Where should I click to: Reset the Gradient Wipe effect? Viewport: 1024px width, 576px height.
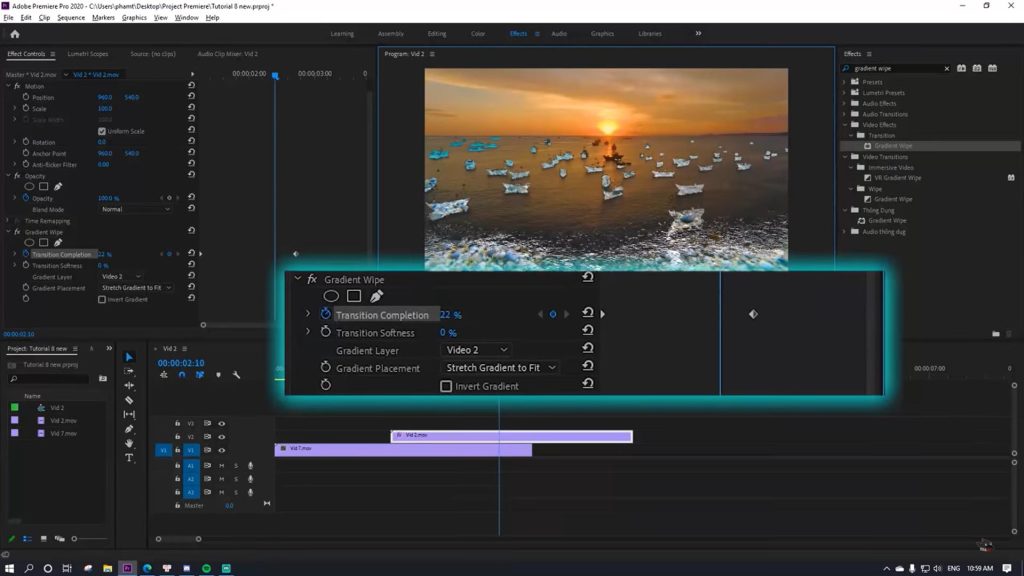[588, 278]
